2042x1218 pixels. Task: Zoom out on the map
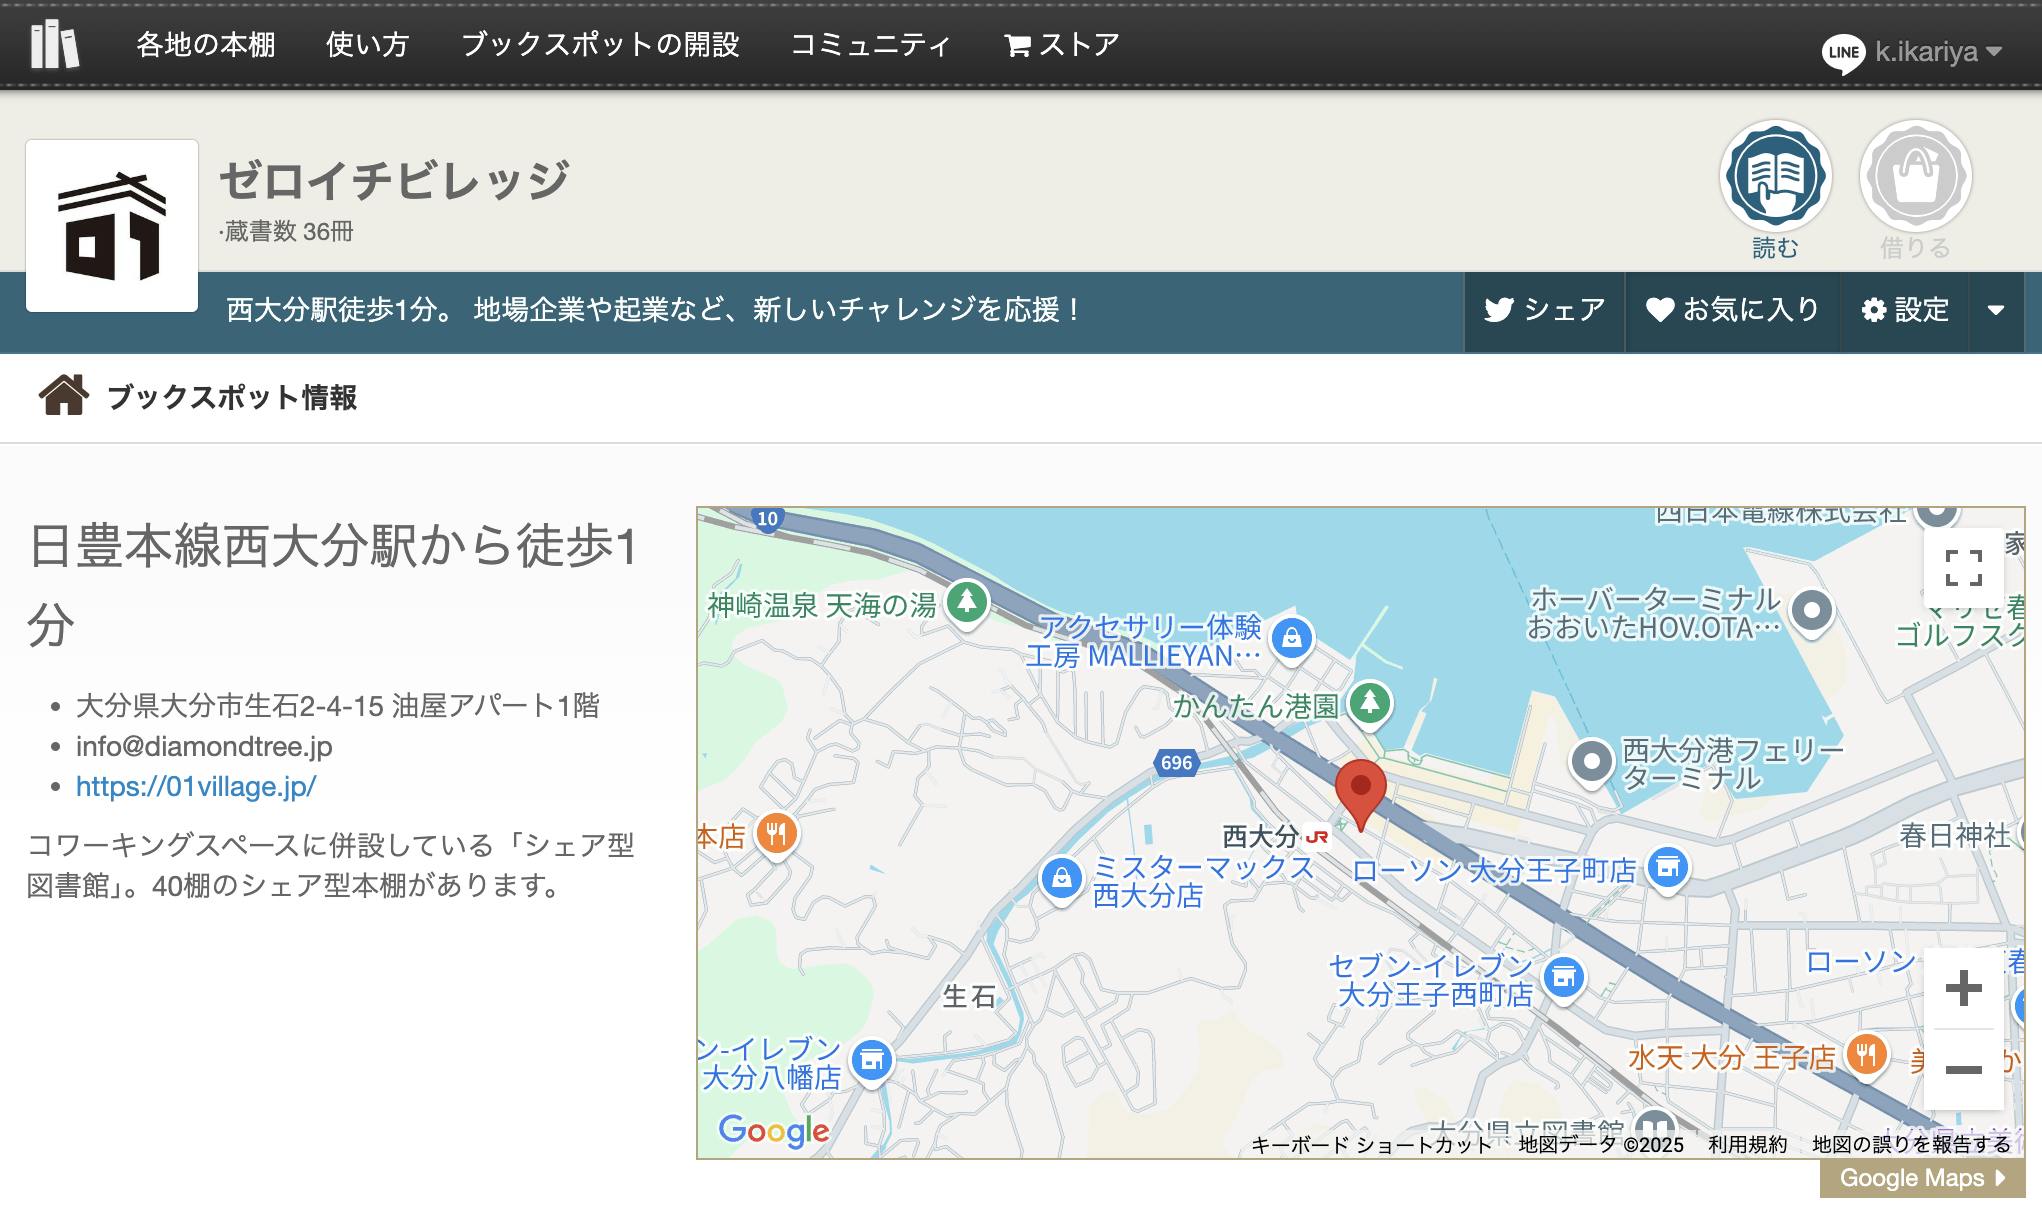point(1963,1070)
